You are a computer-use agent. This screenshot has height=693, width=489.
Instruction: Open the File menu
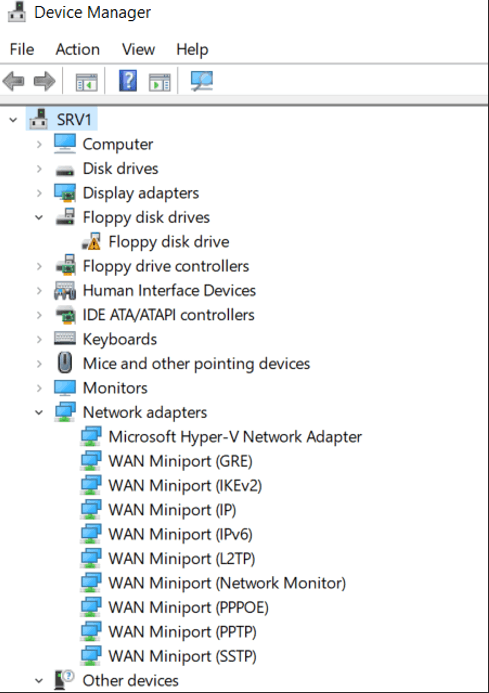tap(22, 49)
